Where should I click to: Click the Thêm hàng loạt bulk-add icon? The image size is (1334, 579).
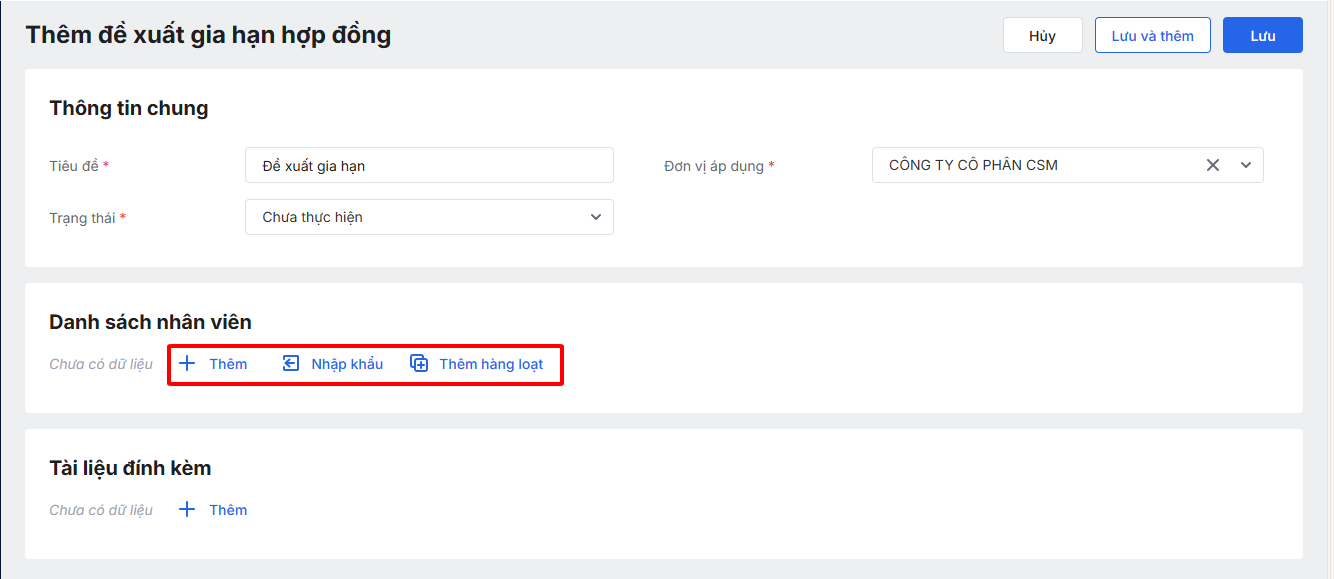click(419, 363)
